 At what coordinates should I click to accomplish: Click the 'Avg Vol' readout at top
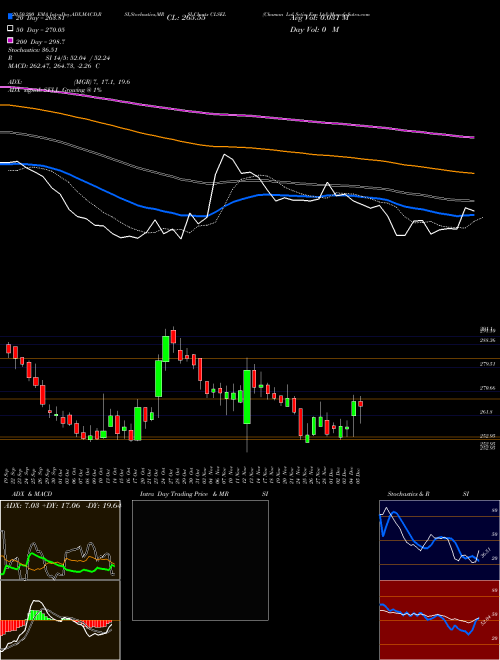point(319,18)
